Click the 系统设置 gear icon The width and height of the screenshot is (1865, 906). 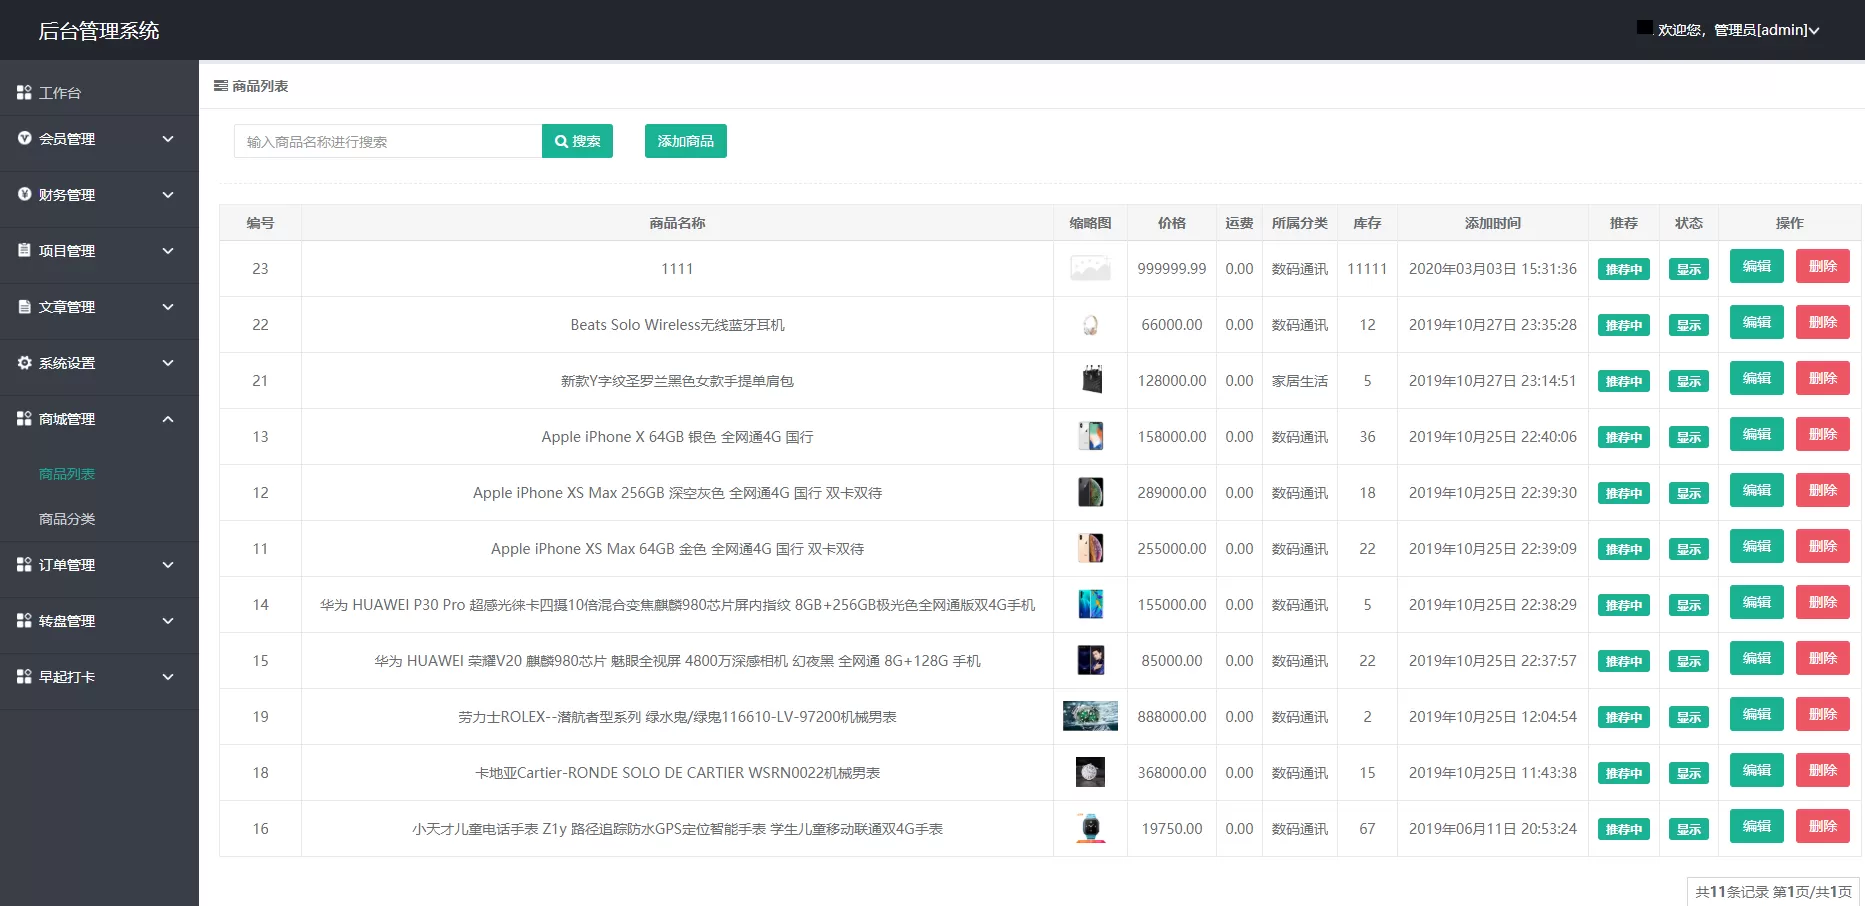[24, 363]
